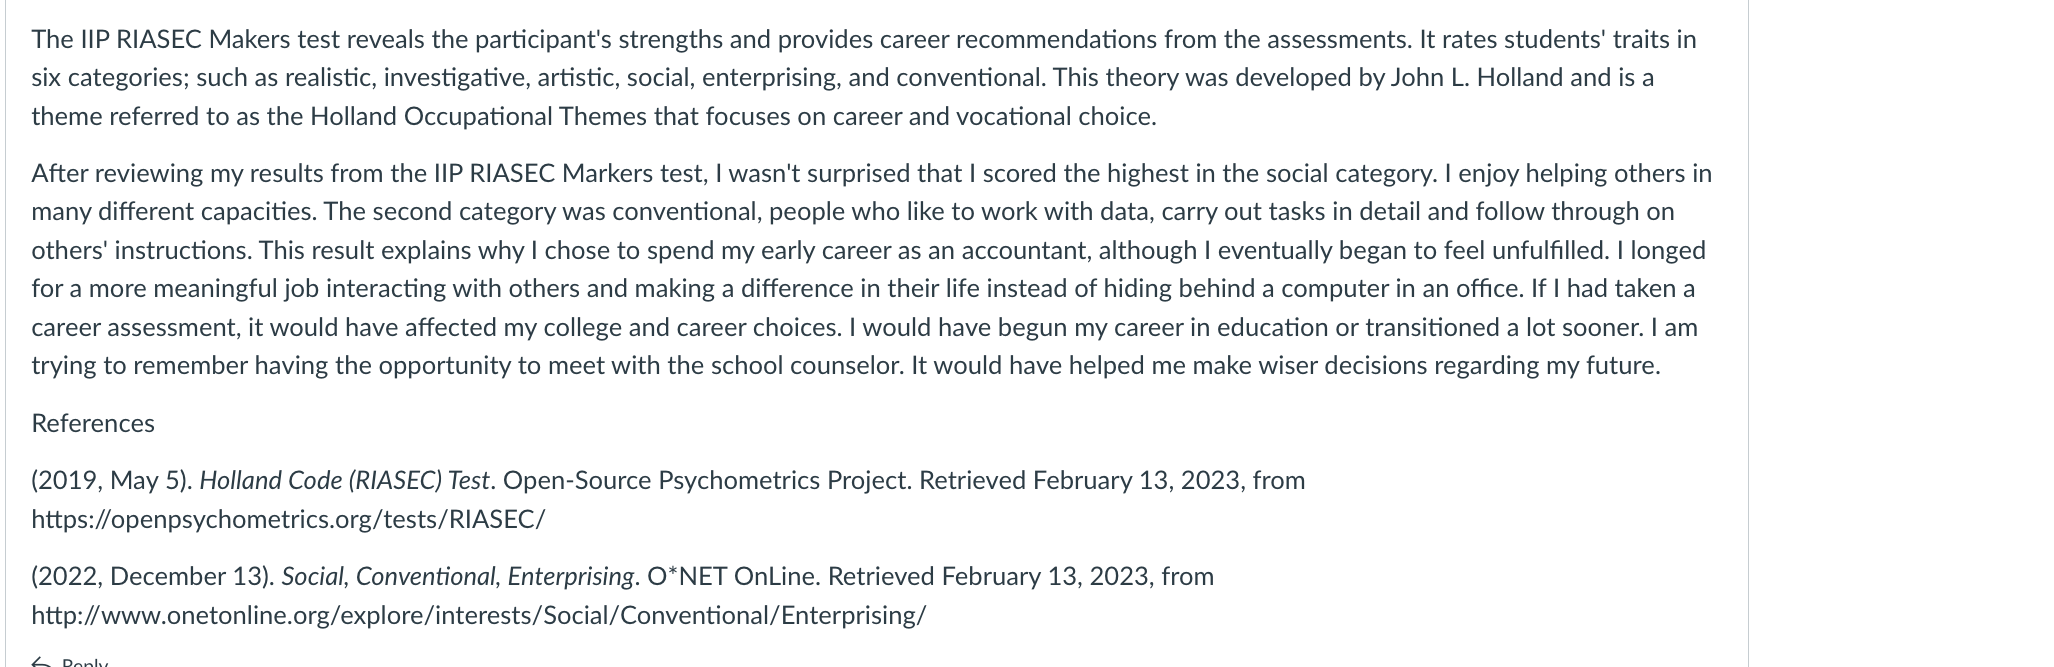The image size is (2054, 667).
Task: Click the Reply arrow icon
Action: point(41,662)
